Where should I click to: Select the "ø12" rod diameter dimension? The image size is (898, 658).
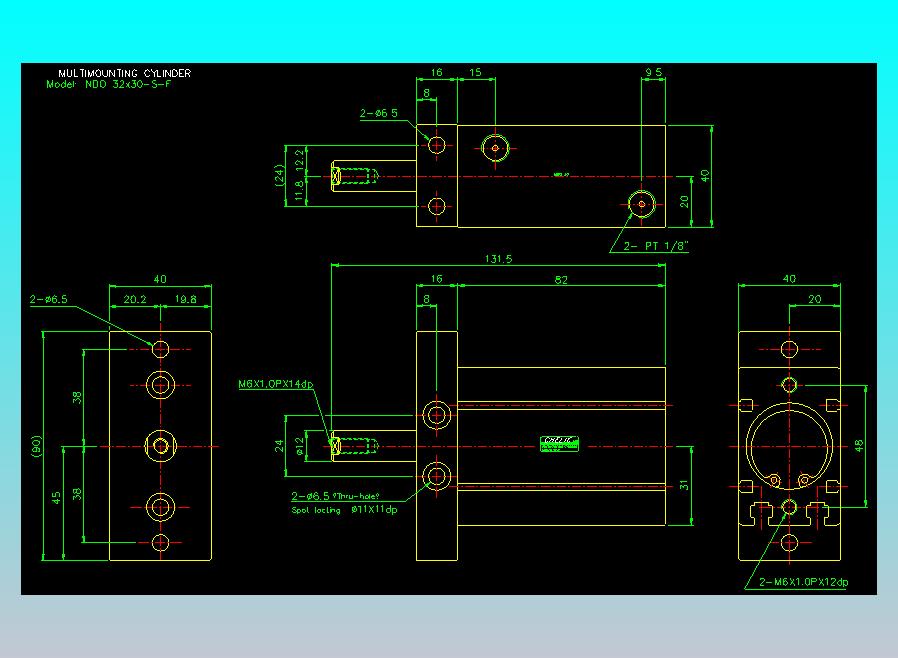coord(299,446)
